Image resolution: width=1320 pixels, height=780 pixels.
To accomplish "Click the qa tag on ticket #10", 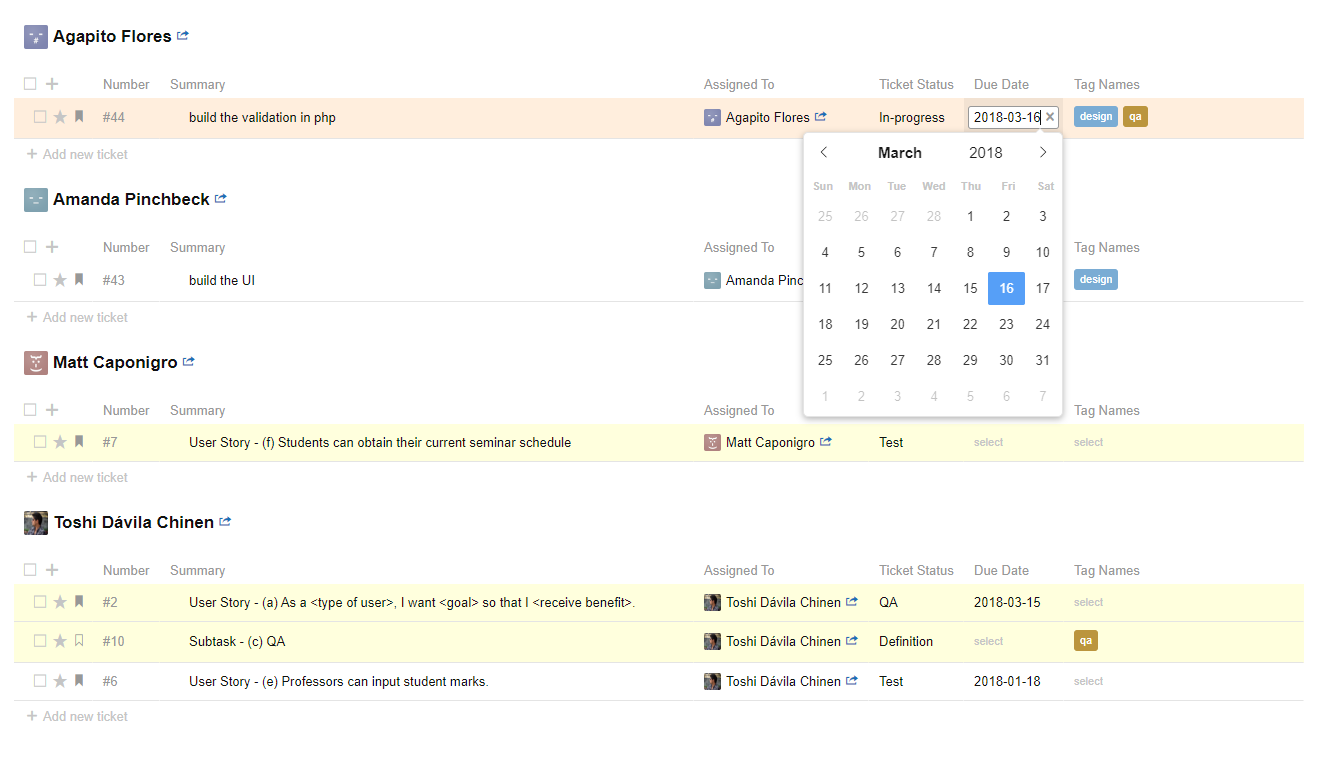I will pos(1086,641).
